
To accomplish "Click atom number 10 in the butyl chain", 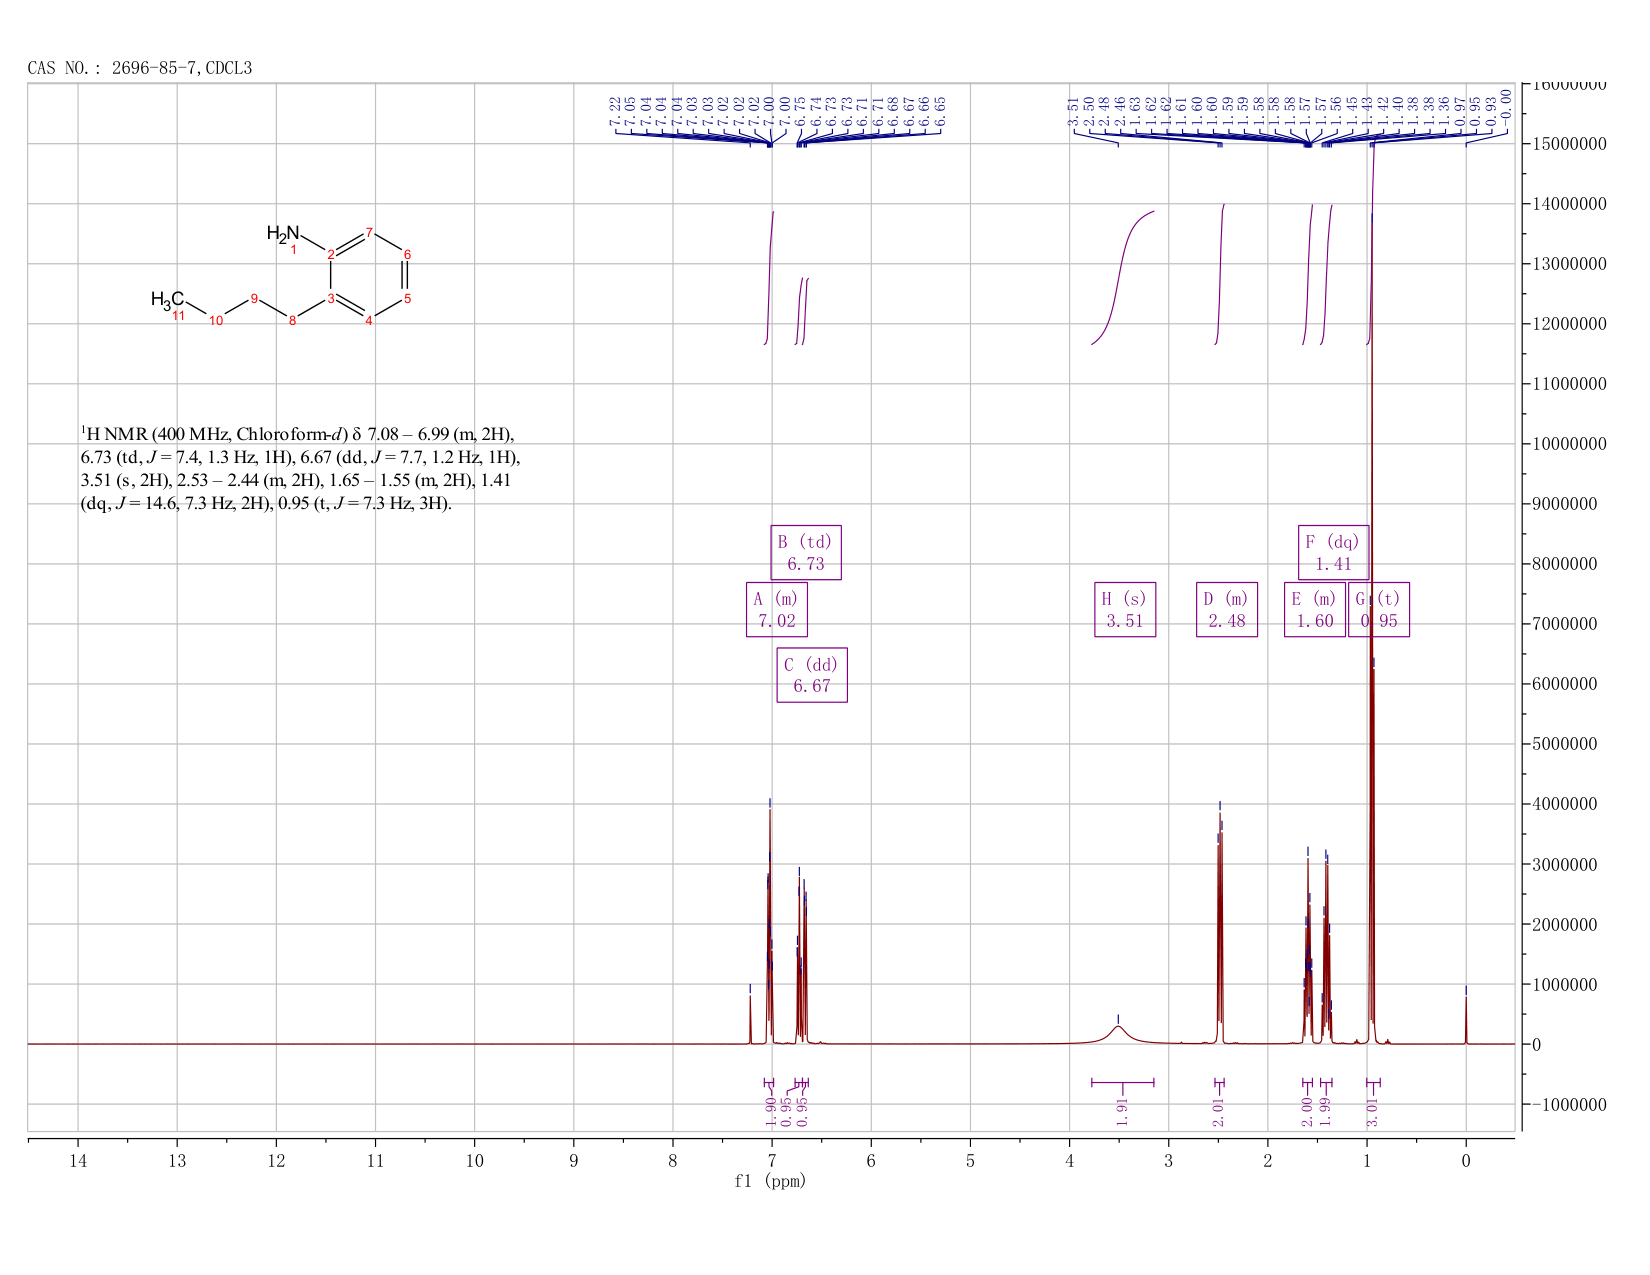I will (x=216, y=320).
